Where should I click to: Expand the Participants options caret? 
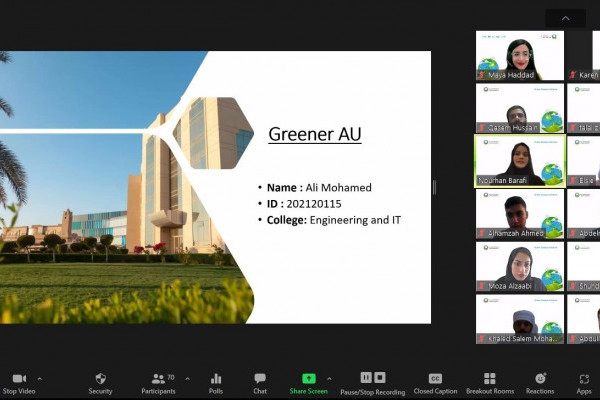coord(184,378)
